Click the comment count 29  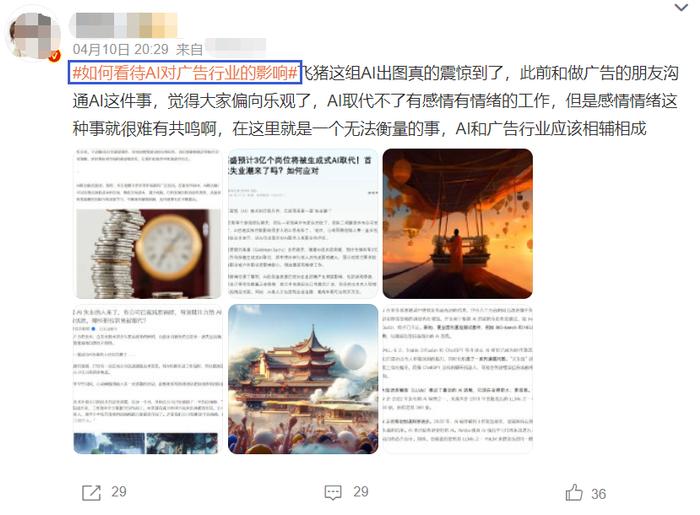point(361,492)
